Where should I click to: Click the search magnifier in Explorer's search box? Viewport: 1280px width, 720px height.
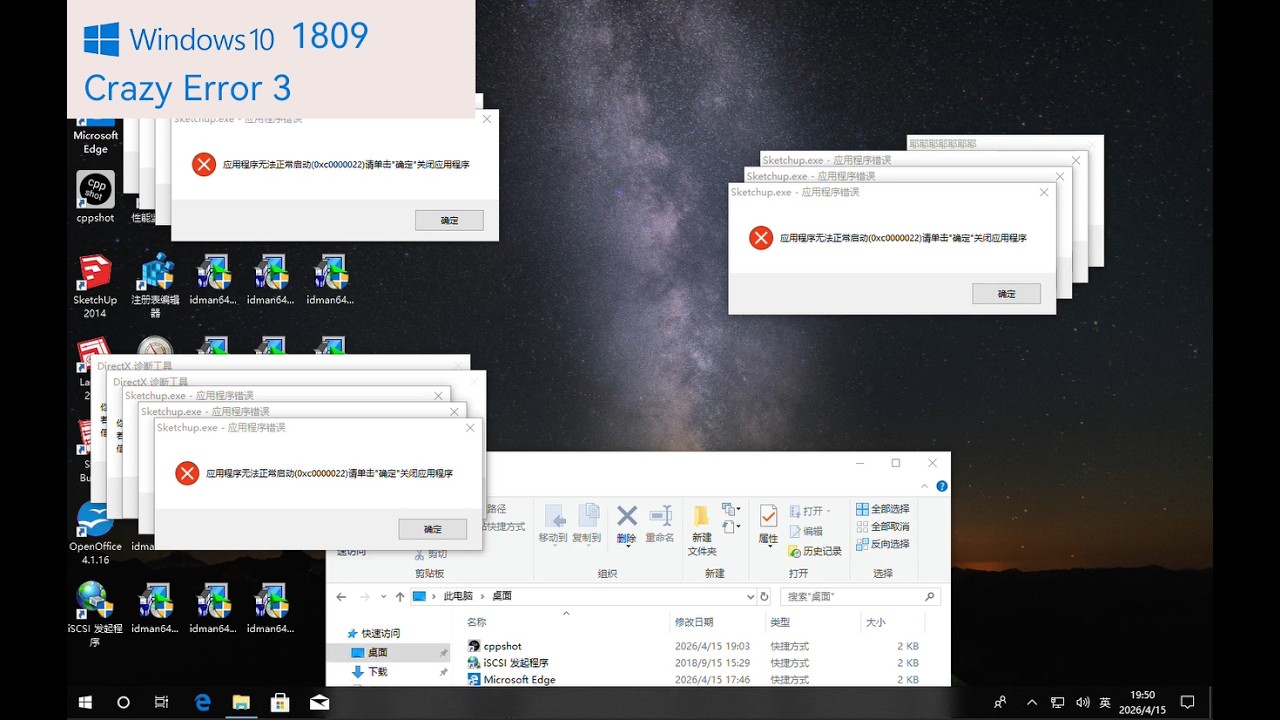click(x=930, y=597)
